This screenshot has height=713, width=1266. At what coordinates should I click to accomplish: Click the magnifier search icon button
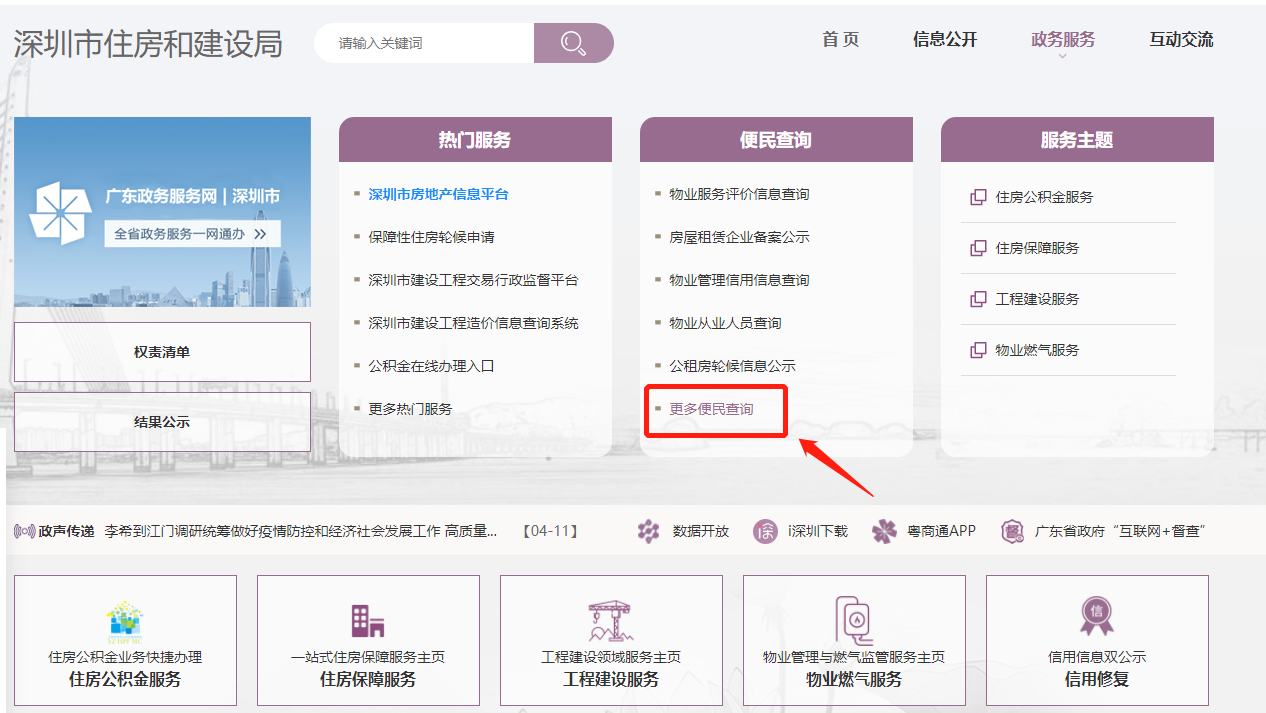click(x=574, y=43)
